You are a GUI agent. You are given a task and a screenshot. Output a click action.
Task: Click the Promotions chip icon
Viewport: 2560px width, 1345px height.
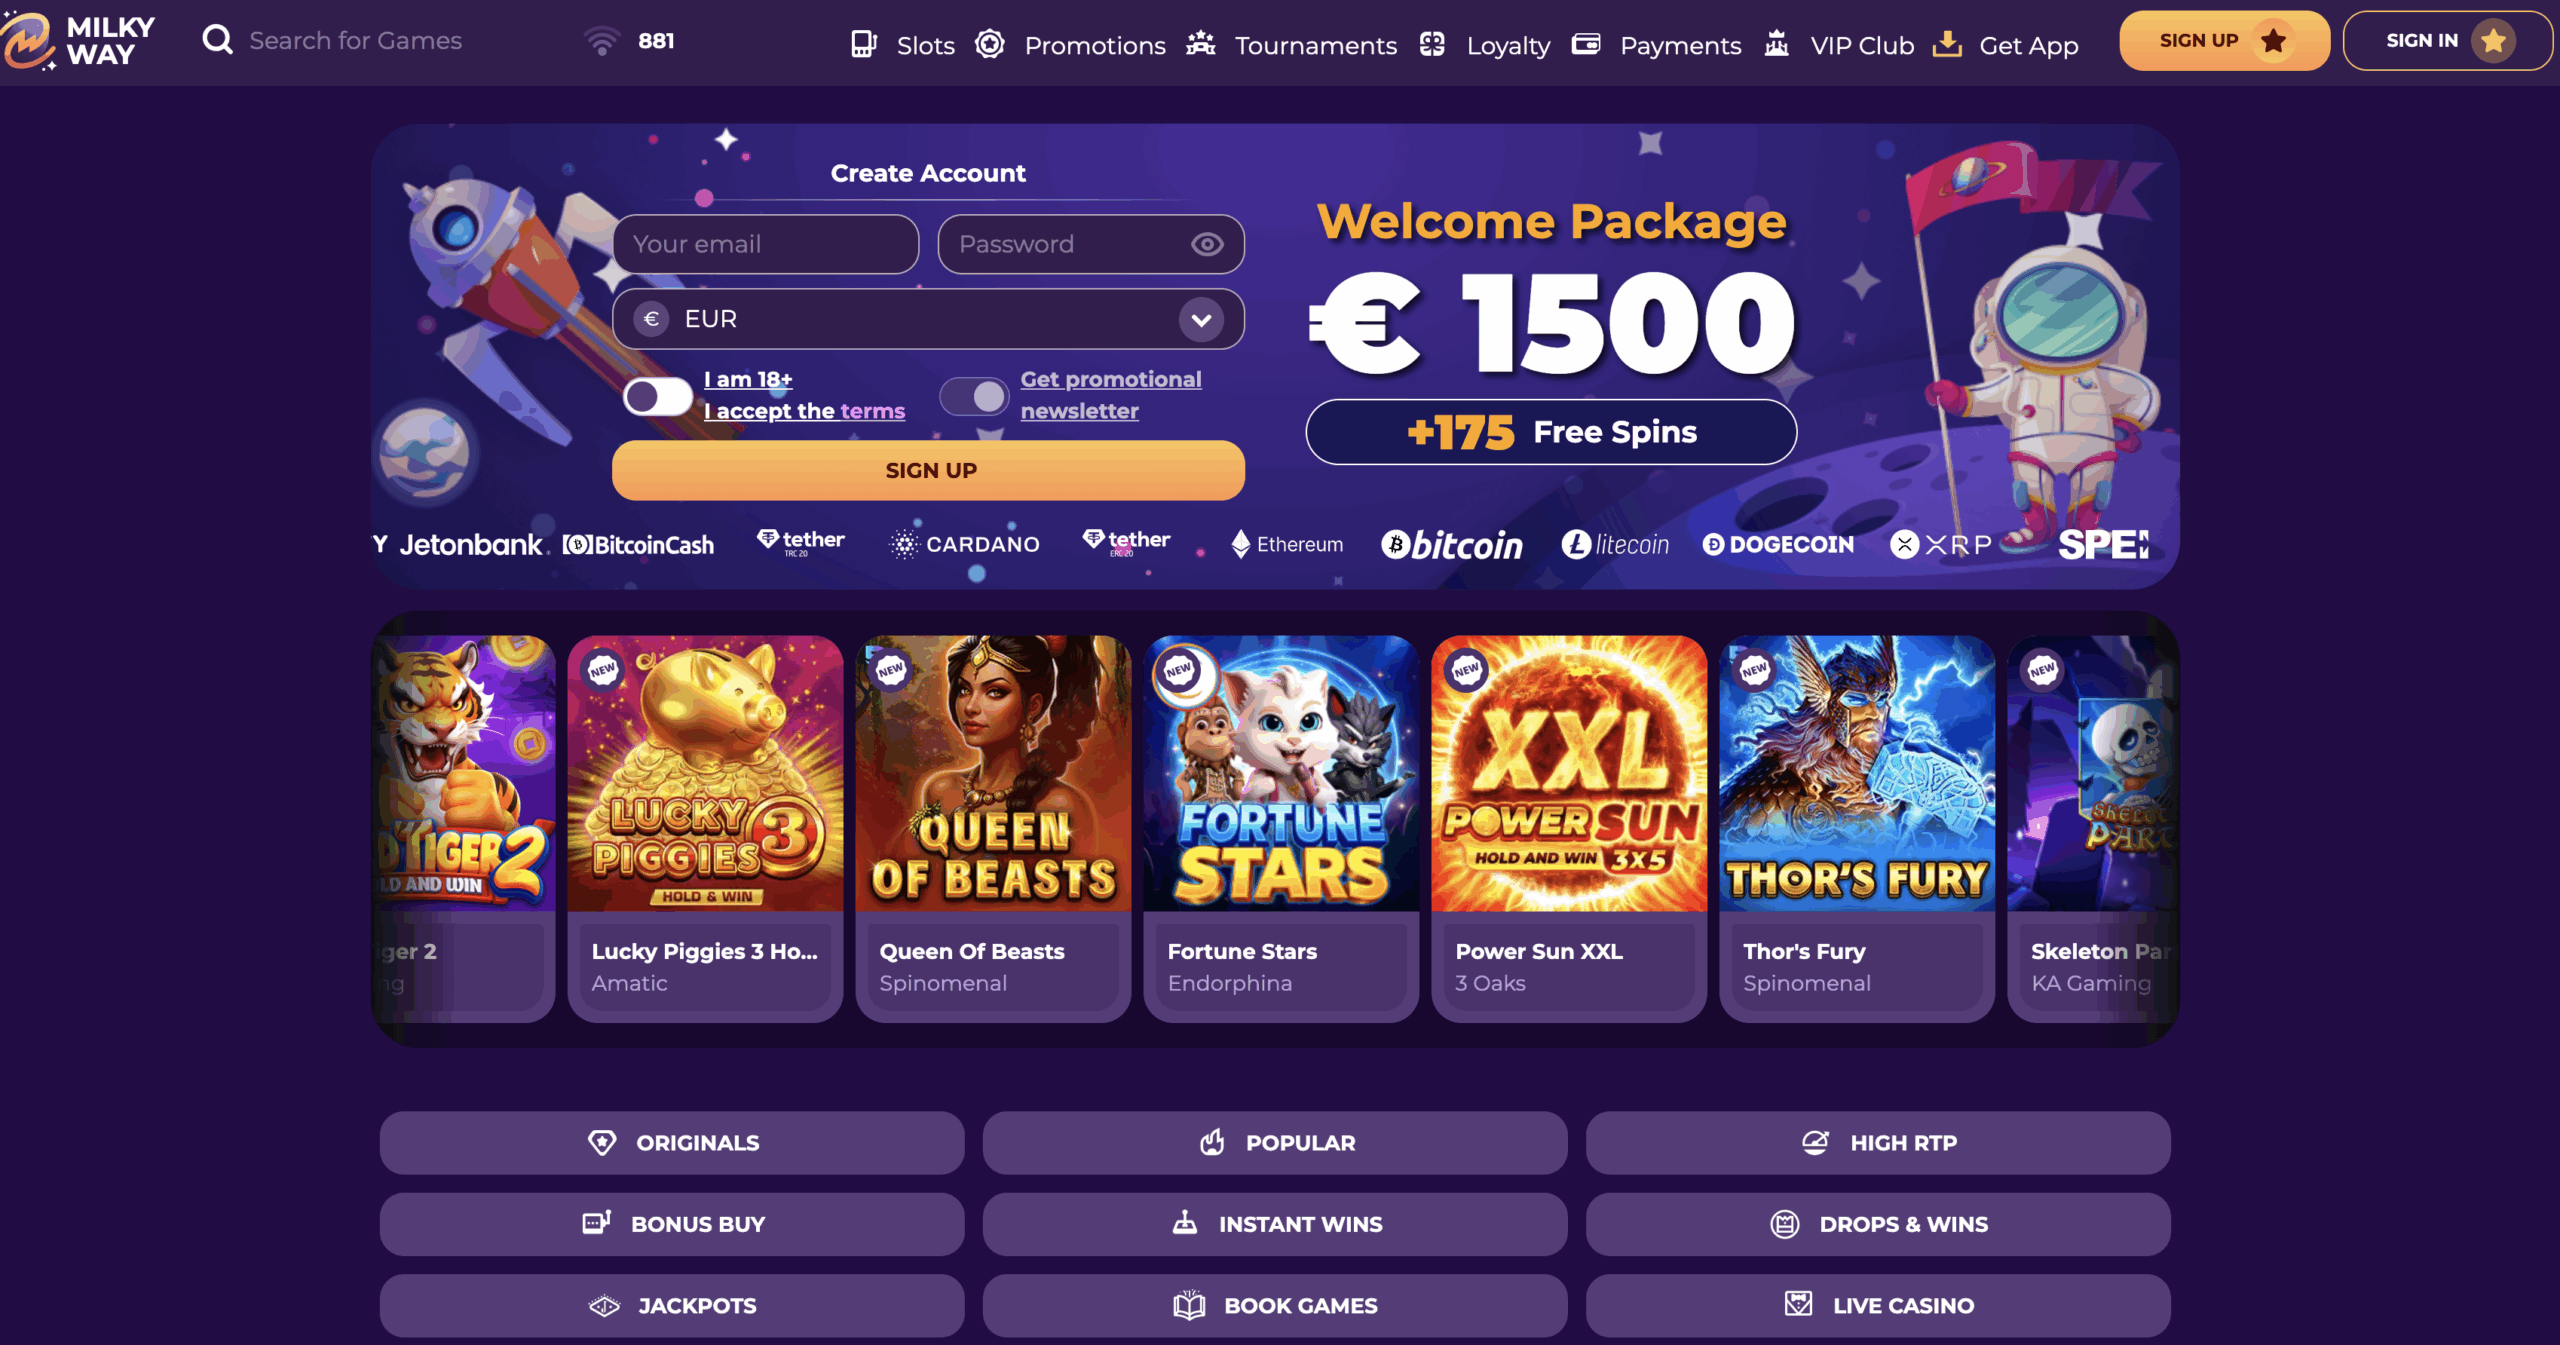click(x=990, y=44)
